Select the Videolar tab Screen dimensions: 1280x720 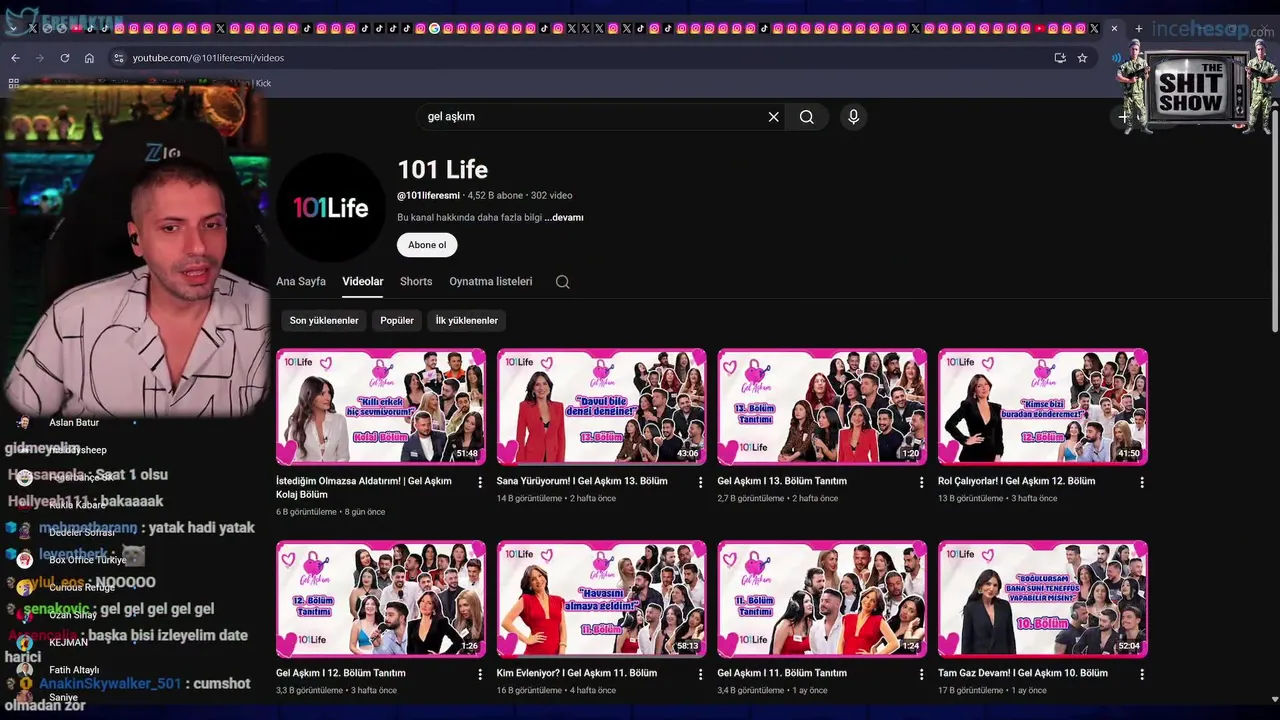click(x=363, y=282)
